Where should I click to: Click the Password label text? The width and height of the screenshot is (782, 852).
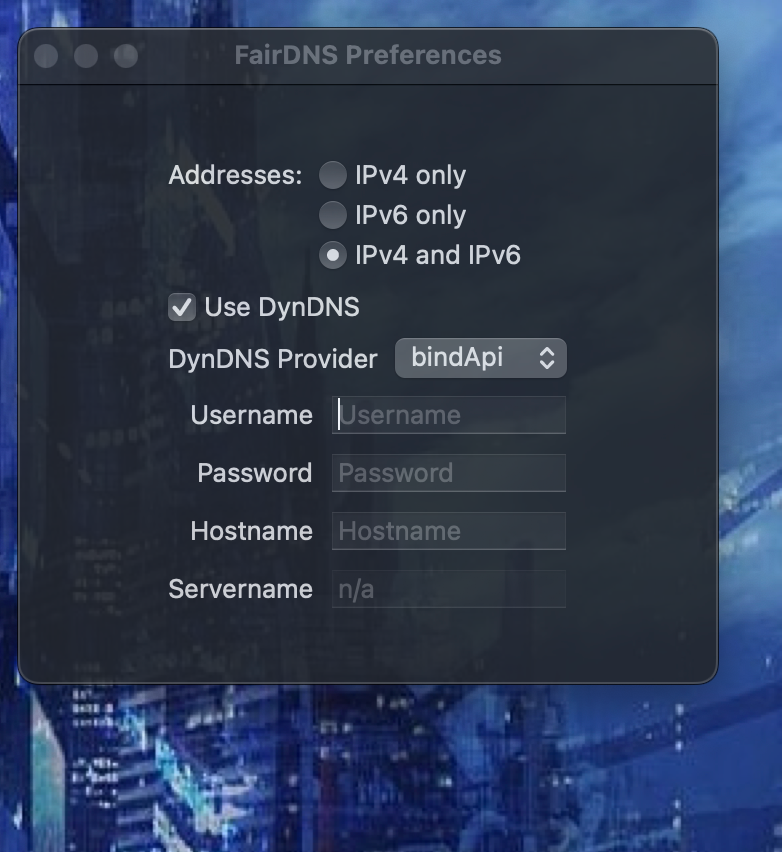[x=254, y=473]
